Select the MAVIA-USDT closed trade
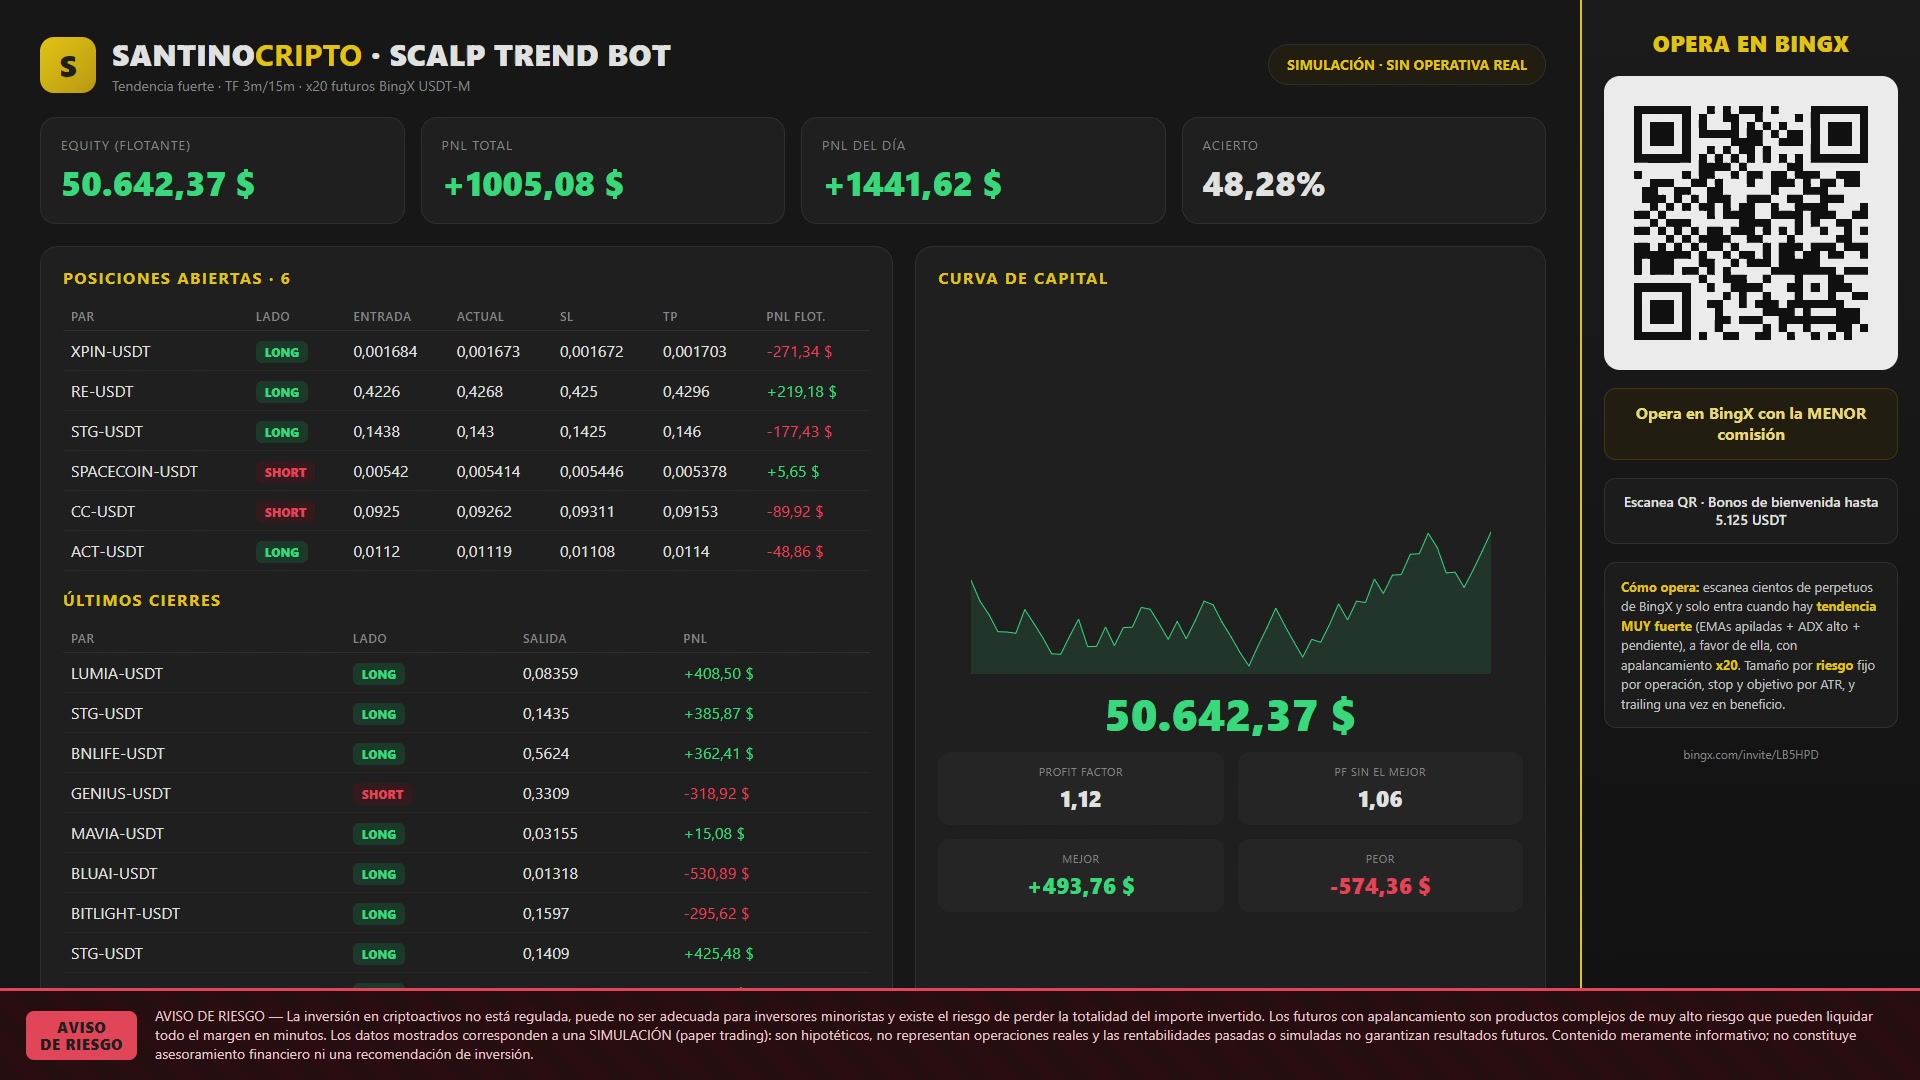 tap(466, 834)
